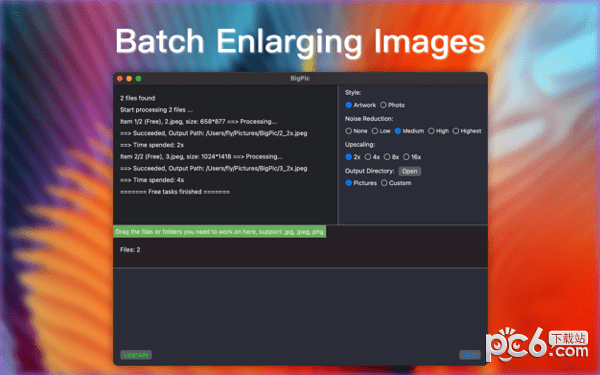Click the blue Start button

click(470, 355)
